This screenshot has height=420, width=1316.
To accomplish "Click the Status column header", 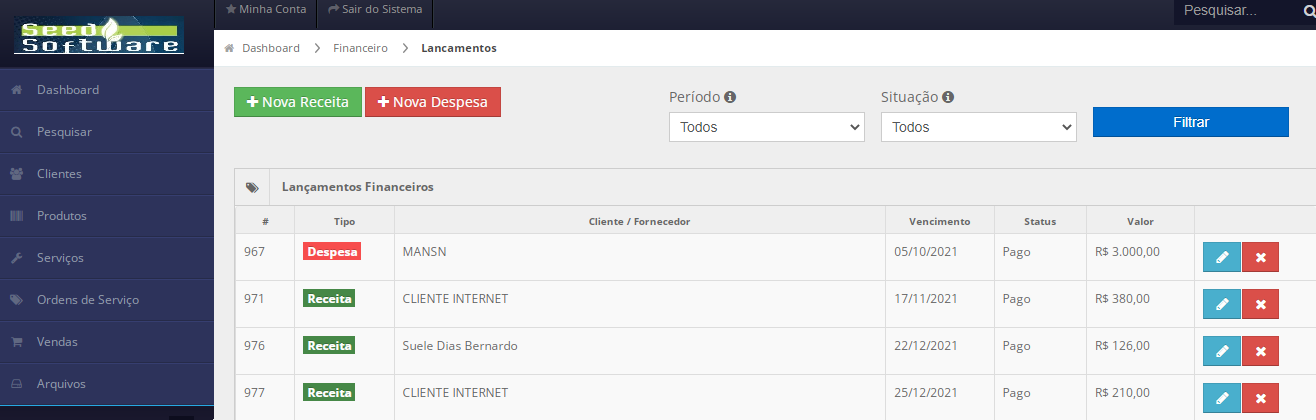I will tap(1040, 221).
